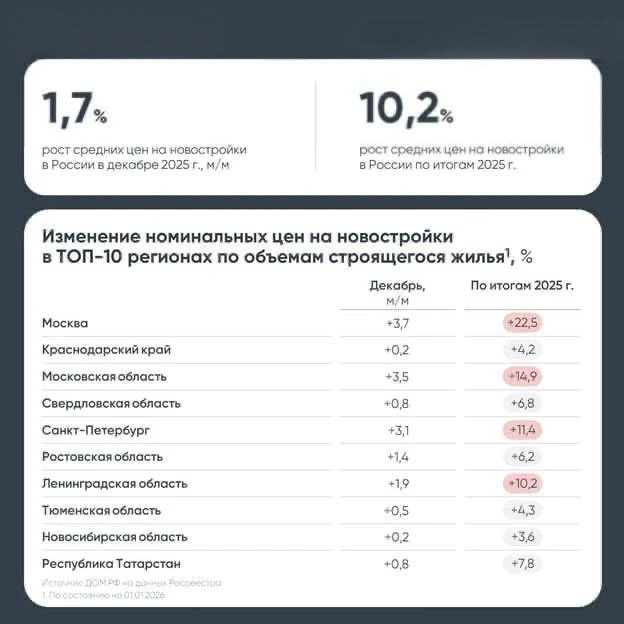Click the +0,8 December value for Свердловская область
The image size is (624, 624).
397,403
